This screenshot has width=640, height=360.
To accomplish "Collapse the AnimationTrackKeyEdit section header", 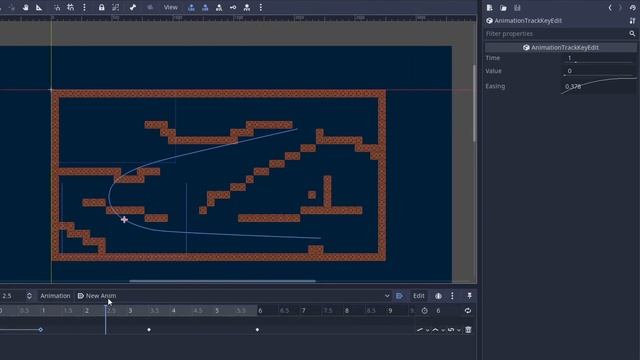I will pyautogui.click(x=561, y=47).
